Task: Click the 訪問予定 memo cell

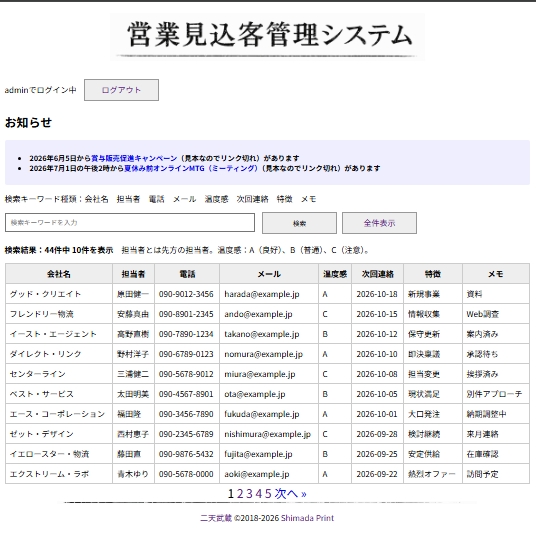Action: [496, 474]
